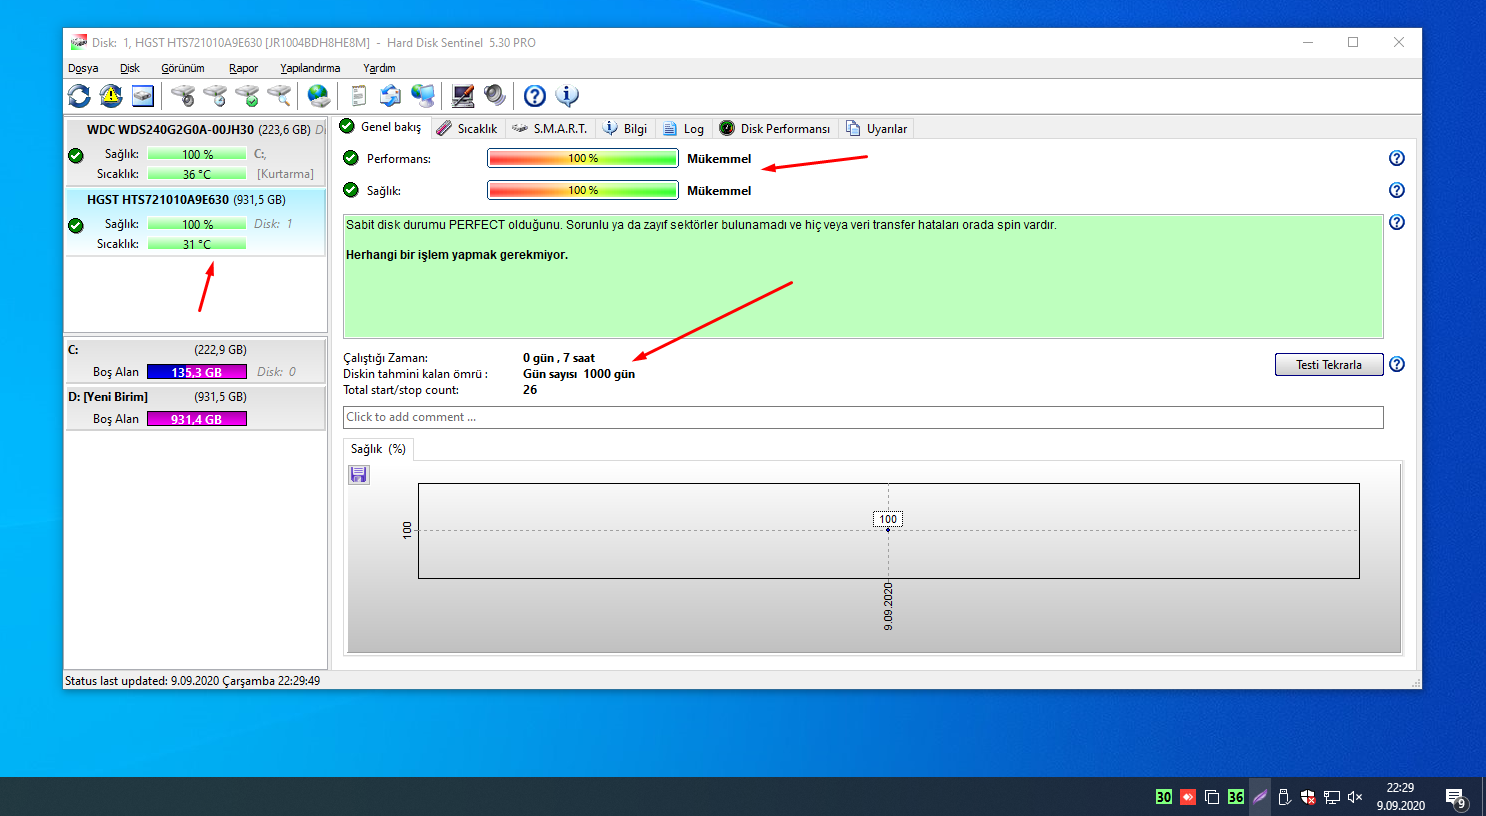
Task: Switch to the Genel bakış tab
Action: [x=381, y=127]
